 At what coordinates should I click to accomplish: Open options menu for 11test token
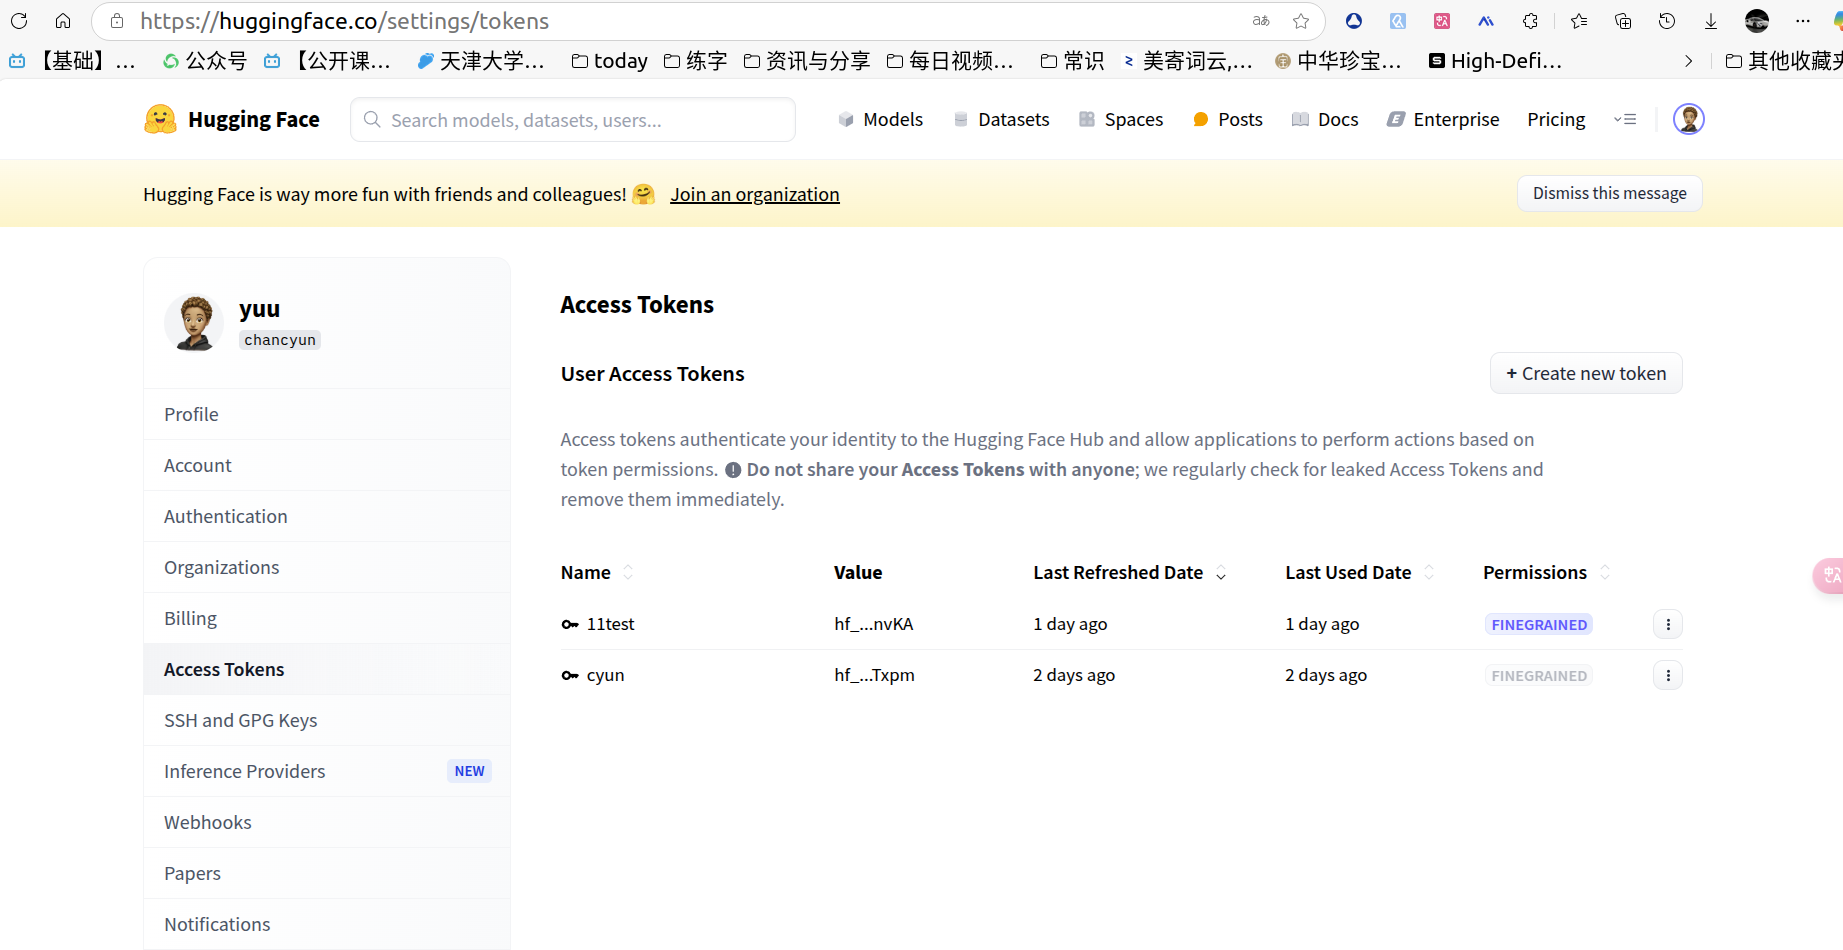[x=1668, y=624]
